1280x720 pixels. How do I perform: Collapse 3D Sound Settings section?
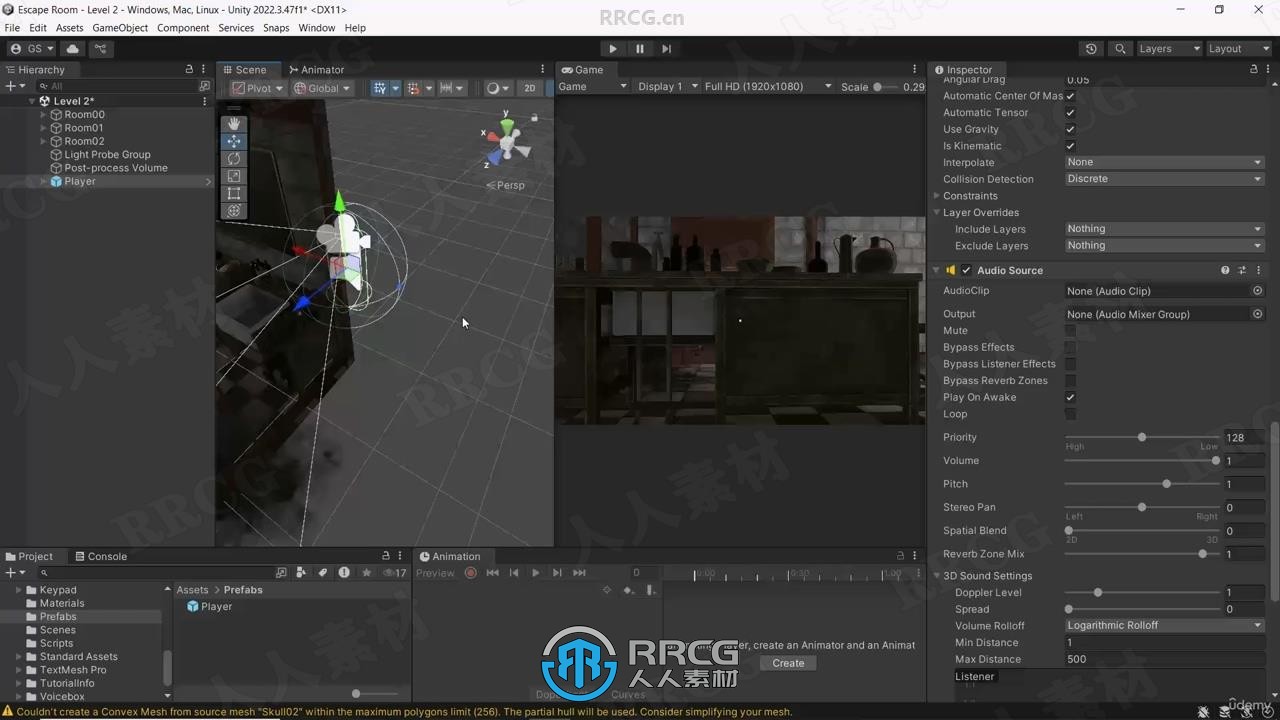[x=937, y=576]
